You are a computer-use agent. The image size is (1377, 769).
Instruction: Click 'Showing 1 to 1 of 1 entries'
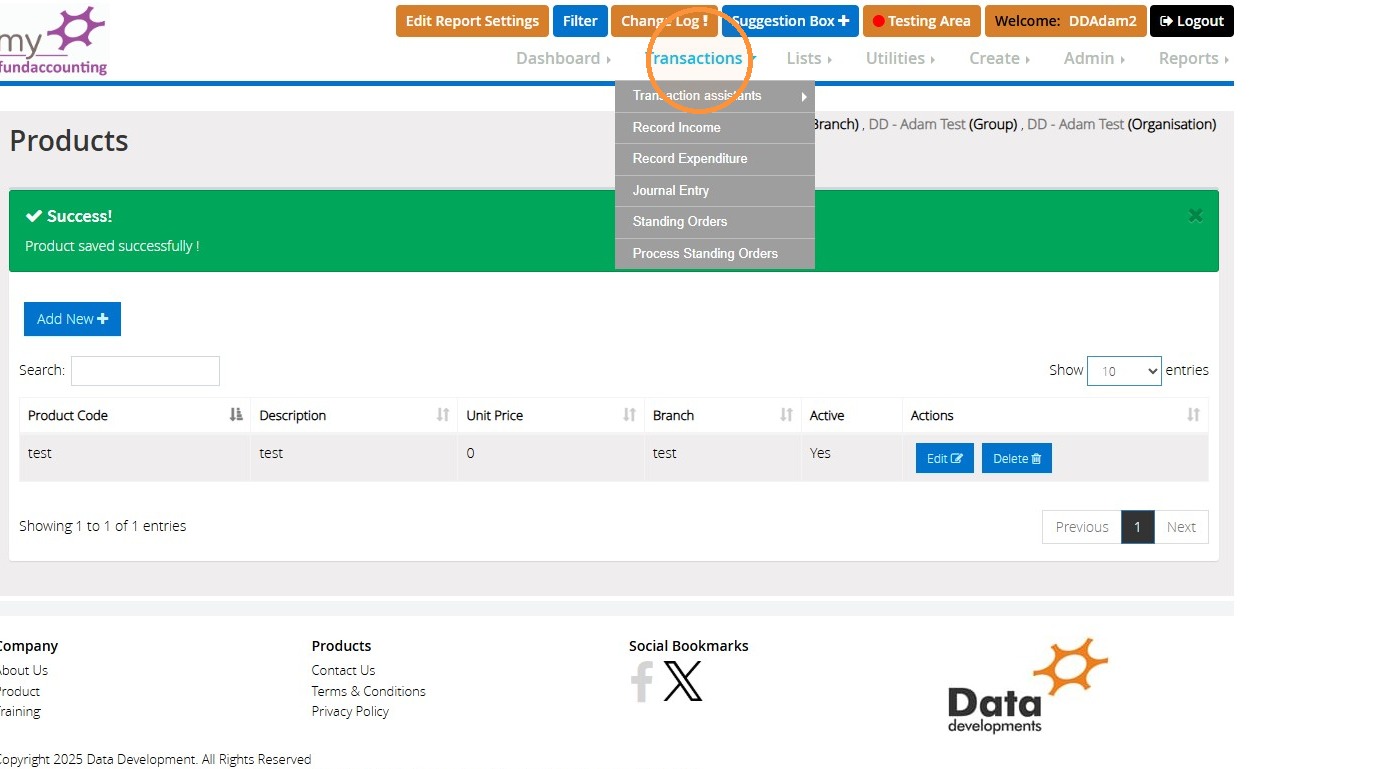[102, 526]
